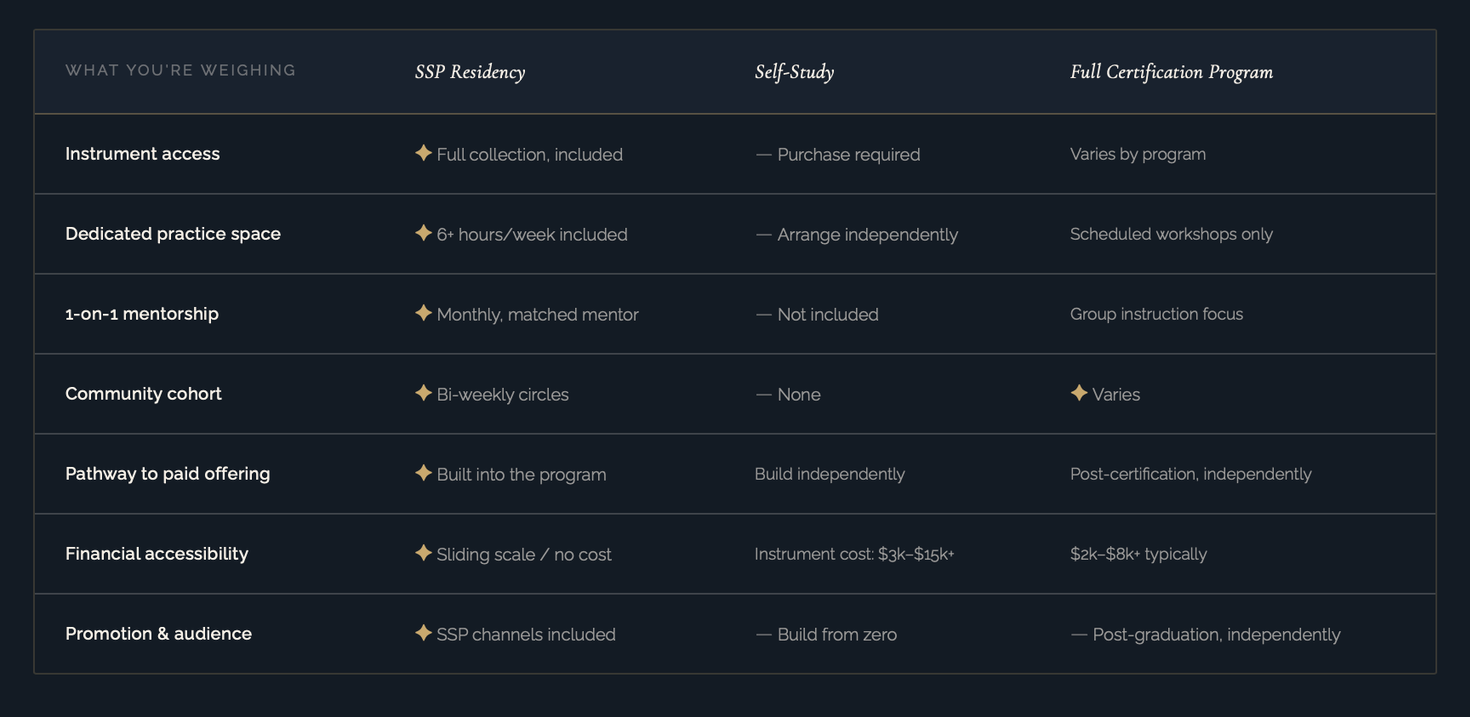Select the Full Certification Program column header

coord(1171,72)
